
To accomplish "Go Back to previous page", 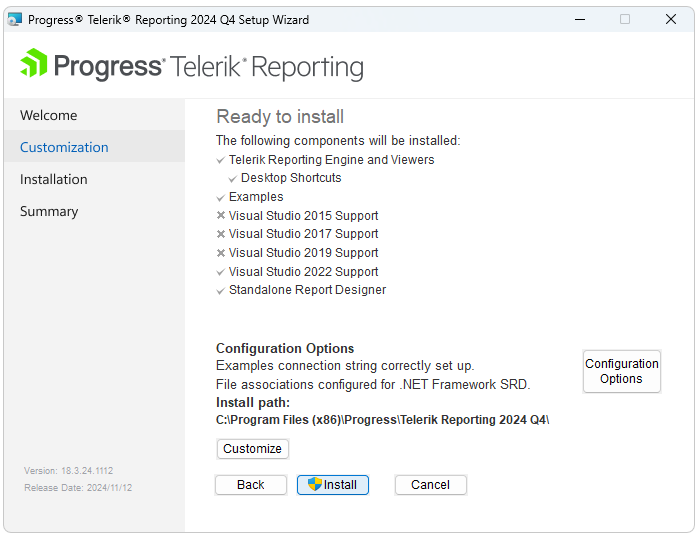I will point(251,485).
